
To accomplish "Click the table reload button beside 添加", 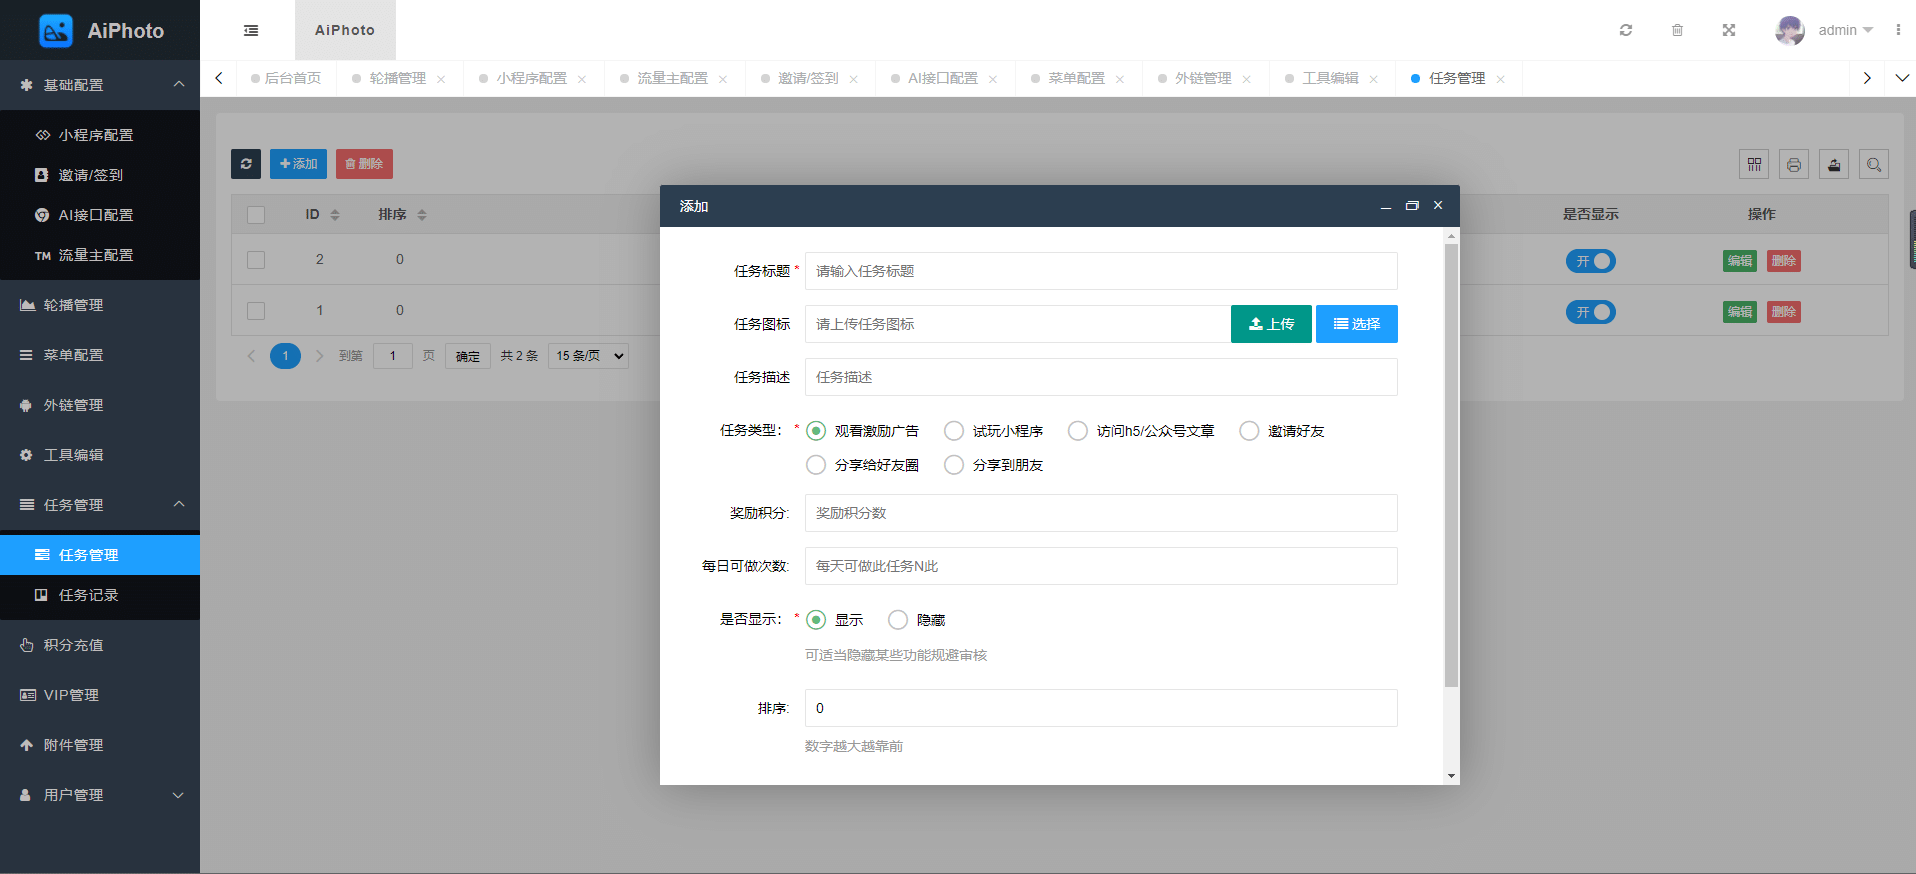I will [246, 164].
